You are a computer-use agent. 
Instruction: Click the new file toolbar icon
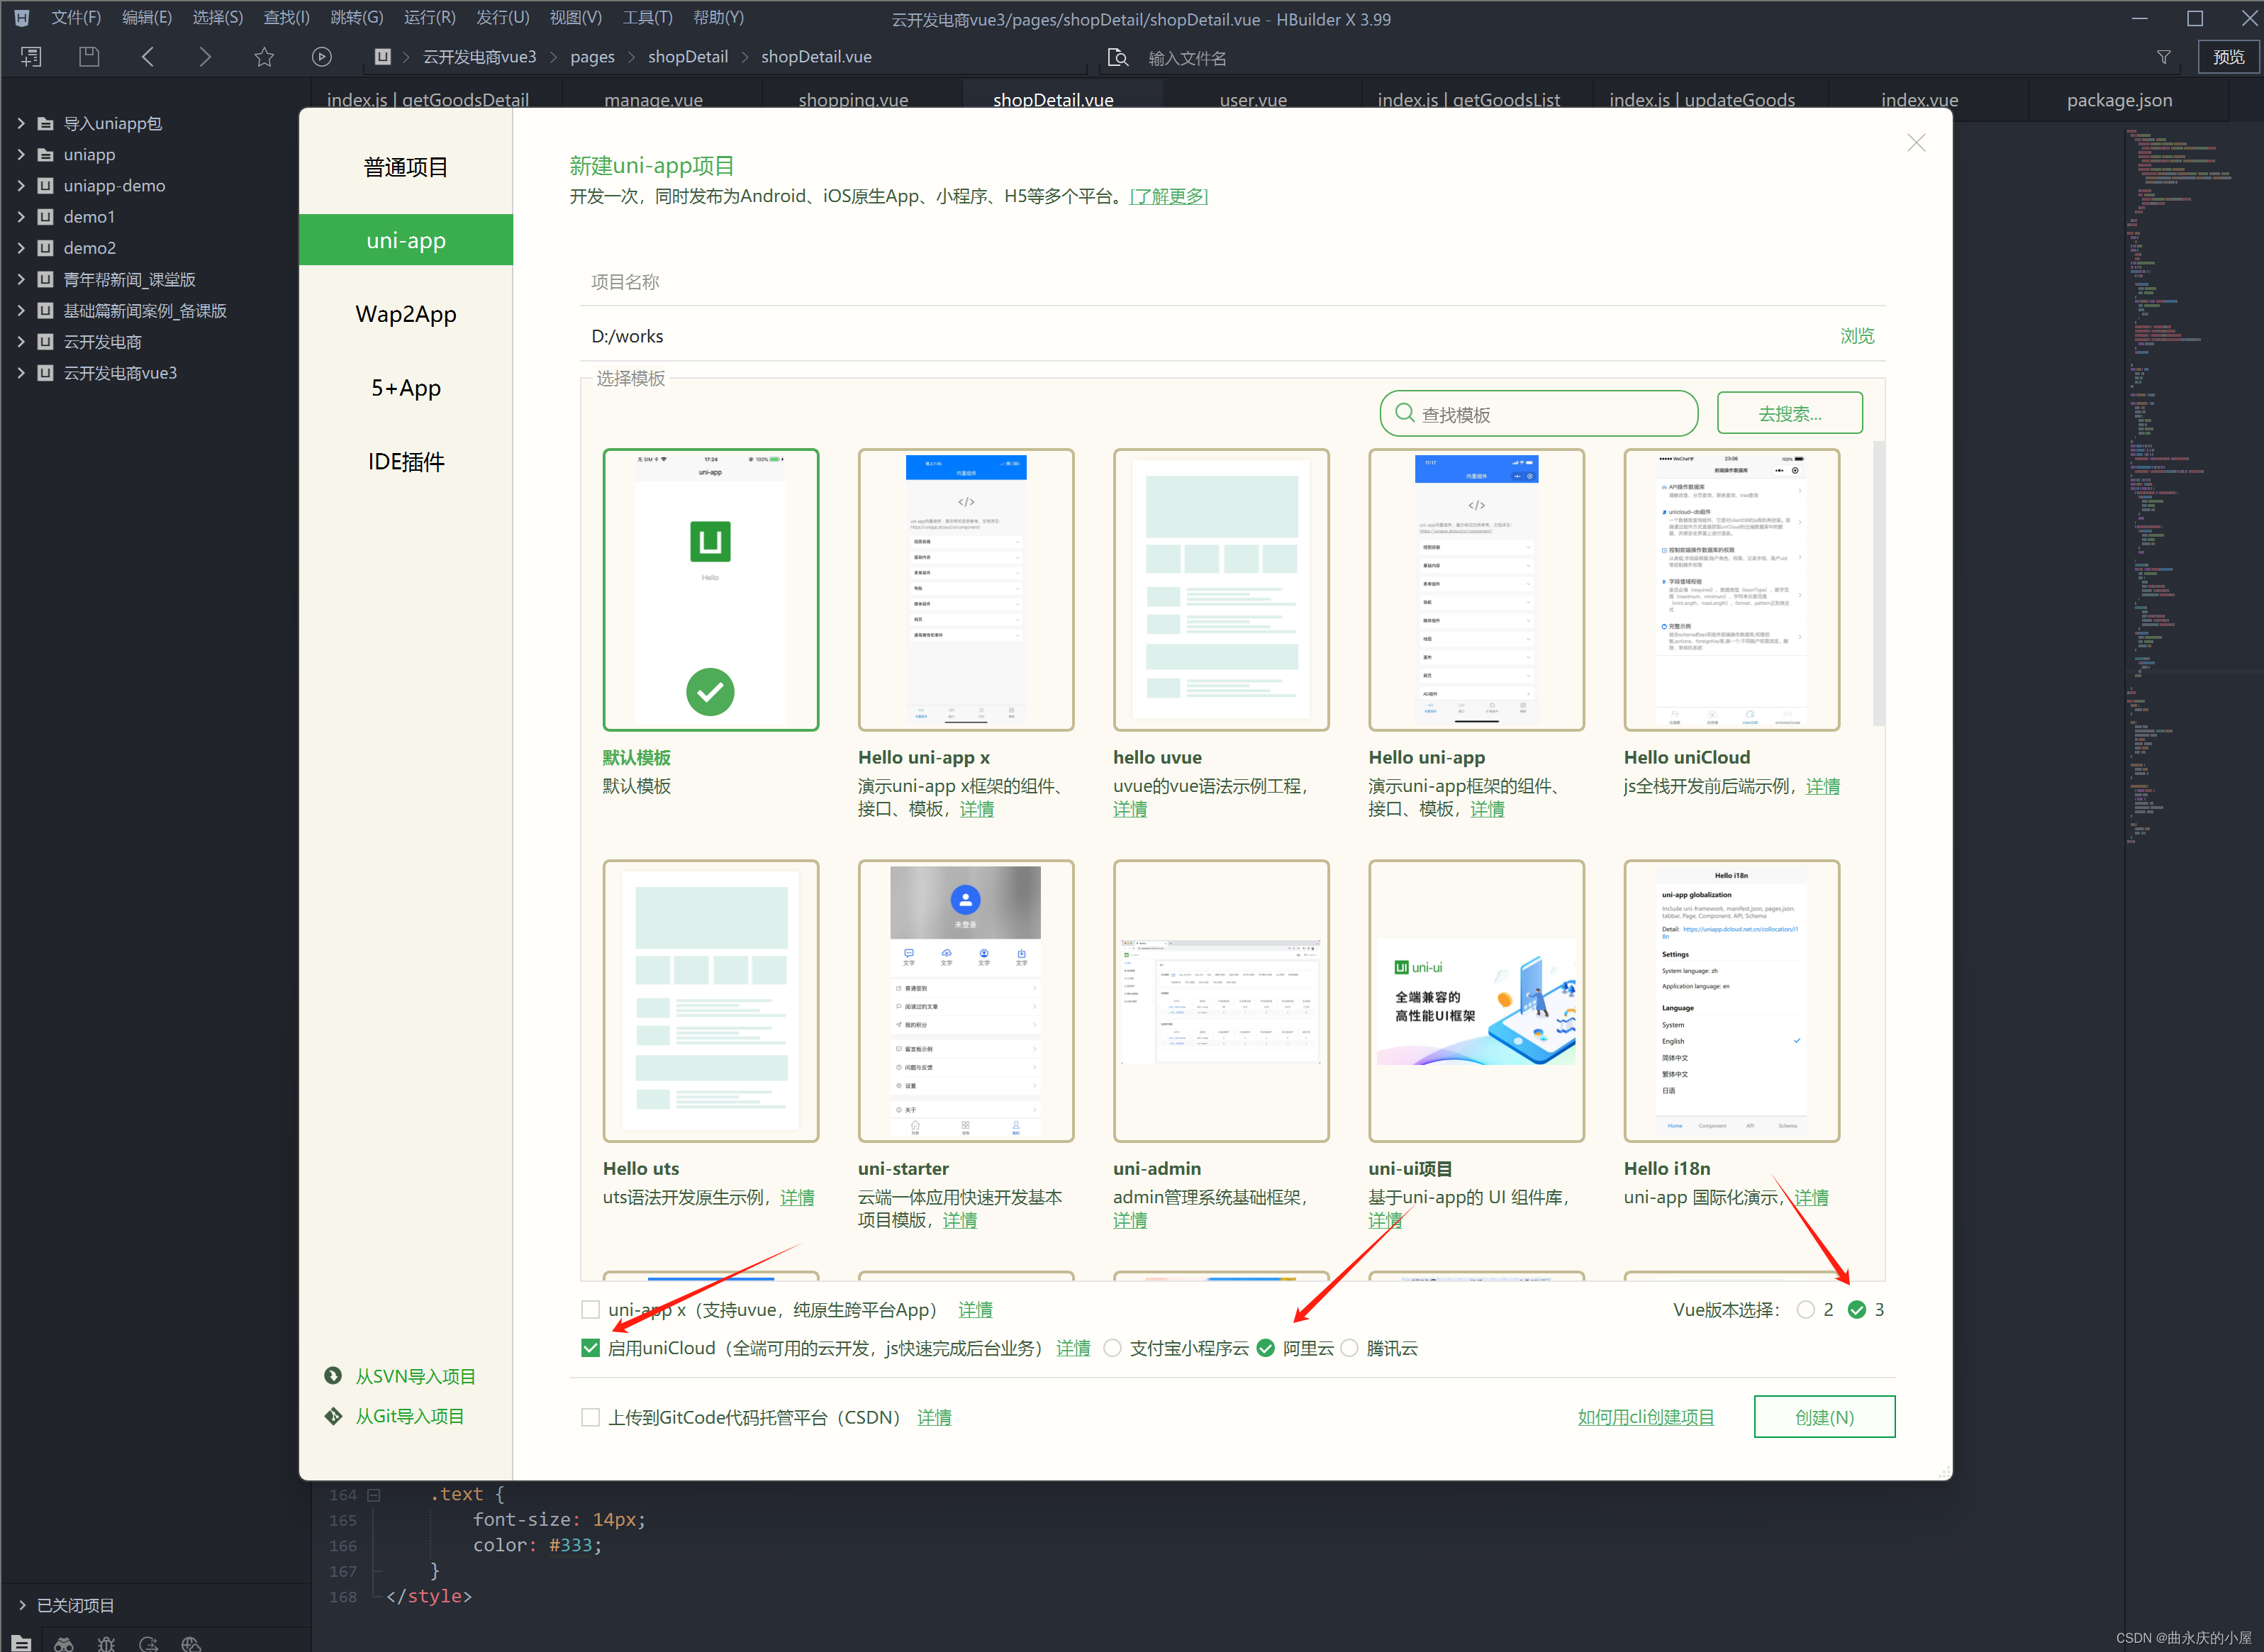(x=31, y=57)
